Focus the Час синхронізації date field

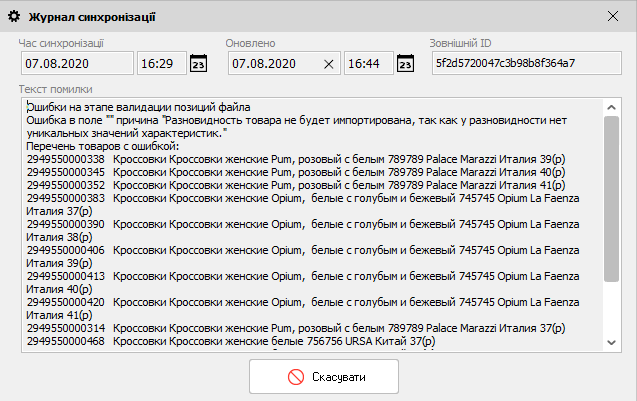pyautogui.click(x=75, y=64)
